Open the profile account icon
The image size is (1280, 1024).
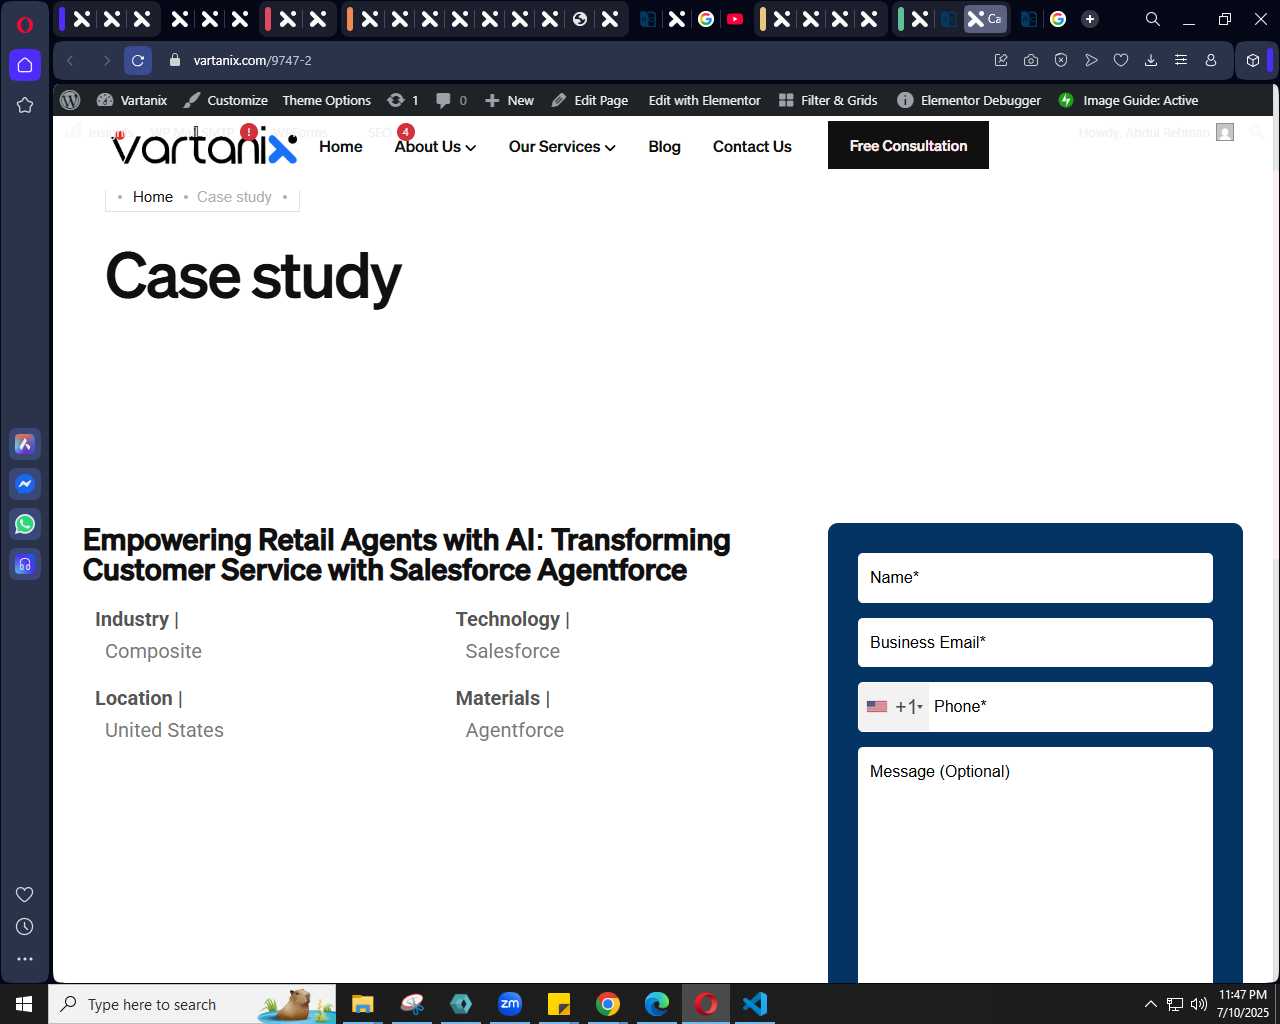(1211, 60)
